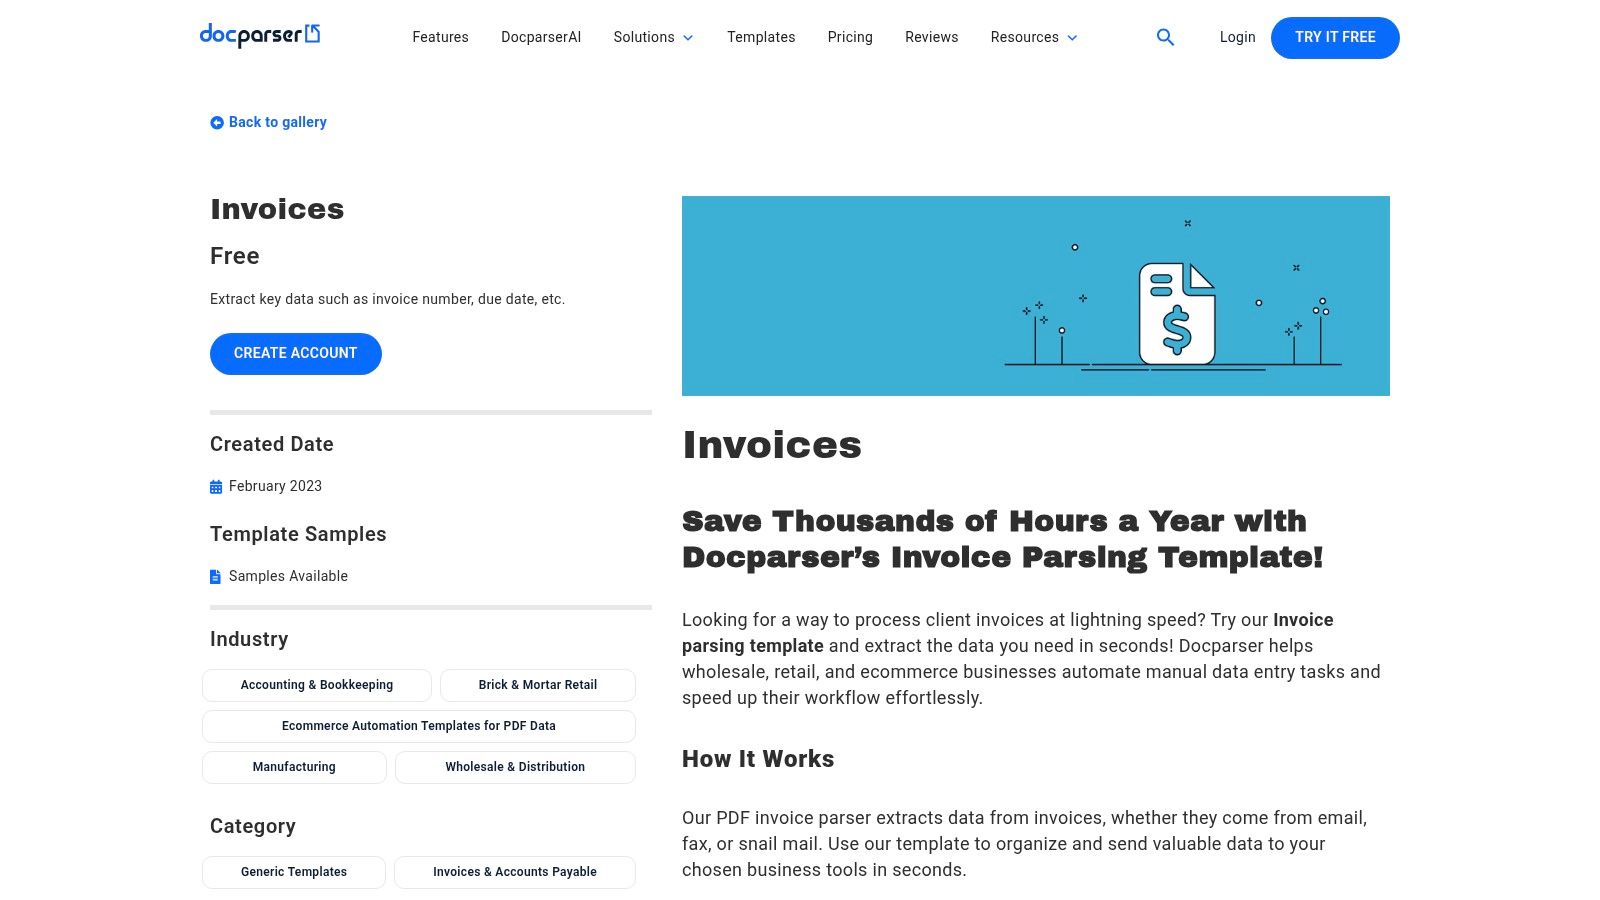Viewport: 1600px width, 900px height.
Task: Open the Reviews page
Action: pos(931,37)
